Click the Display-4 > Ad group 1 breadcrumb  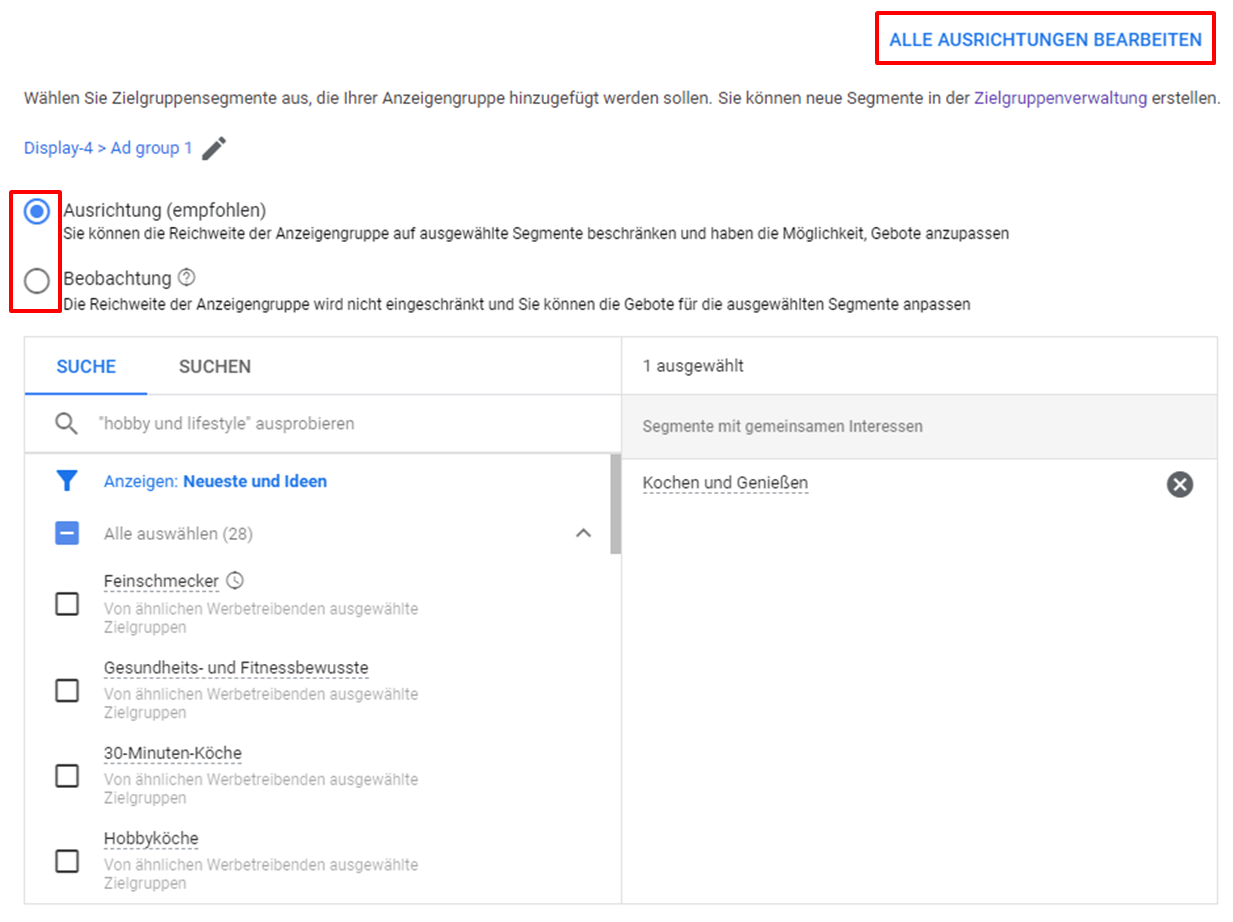108,149
